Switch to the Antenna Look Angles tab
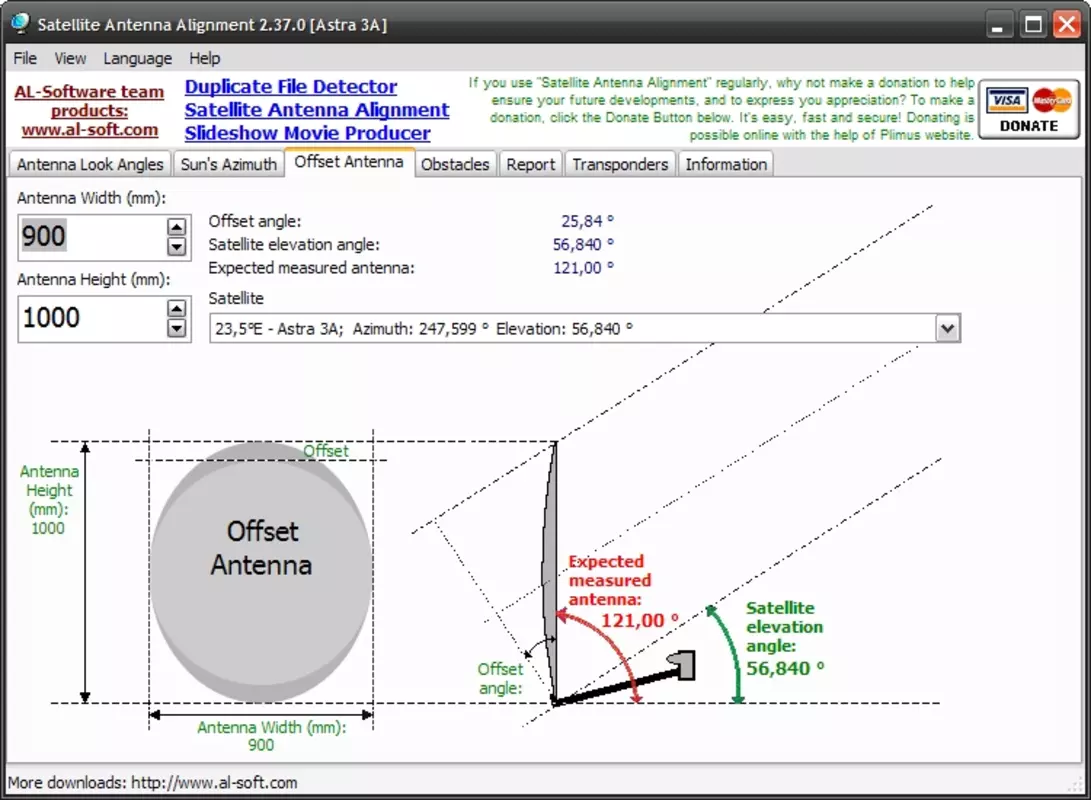Image resolution: width=1091 pixels, height=800 pixels. coord(90,164)
